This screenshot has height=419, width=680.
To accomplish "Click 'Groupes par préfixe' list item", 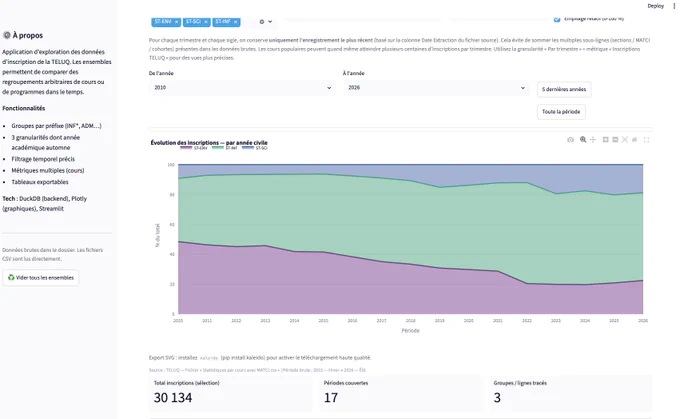I will coord(56,126).
